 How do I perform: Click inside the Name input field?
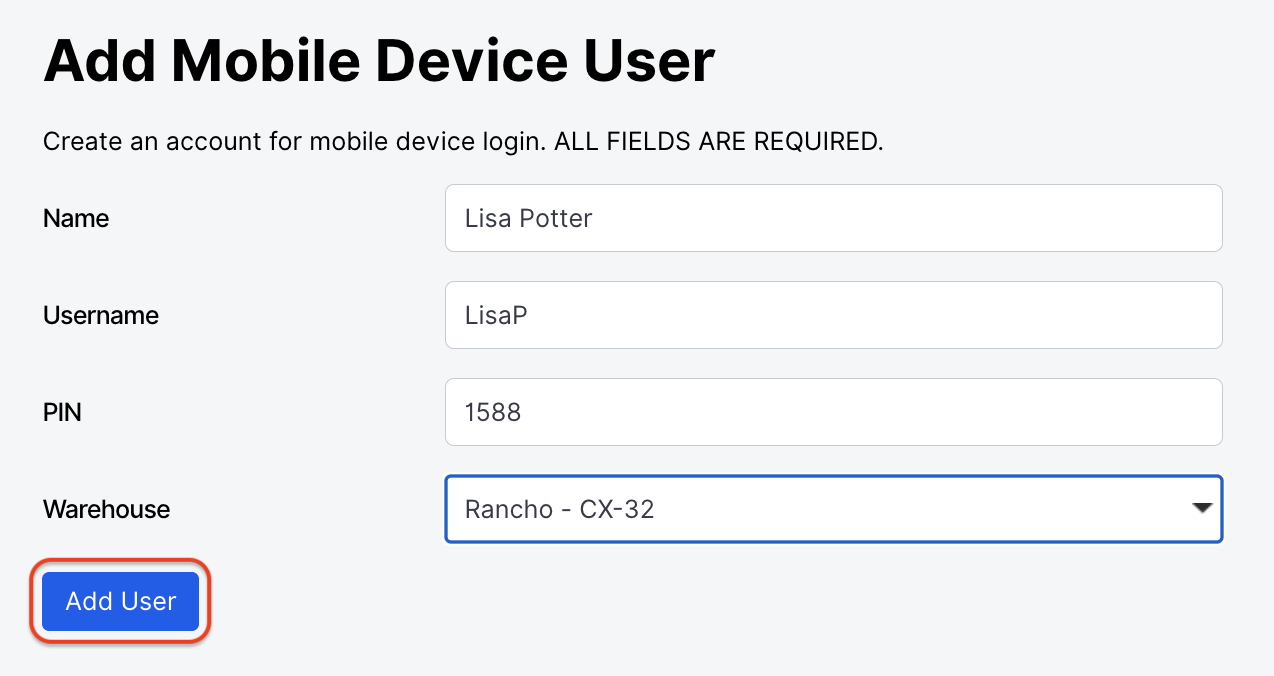[833, 218]
